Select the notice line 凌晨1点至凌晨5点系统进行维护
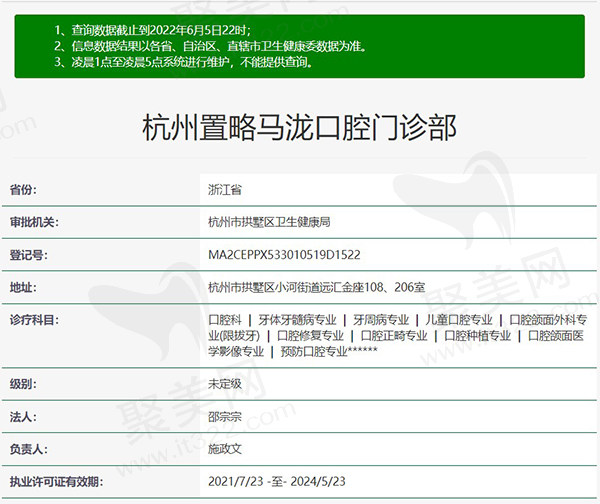This screenshot has height=504, width=600. tap(183, 62)
